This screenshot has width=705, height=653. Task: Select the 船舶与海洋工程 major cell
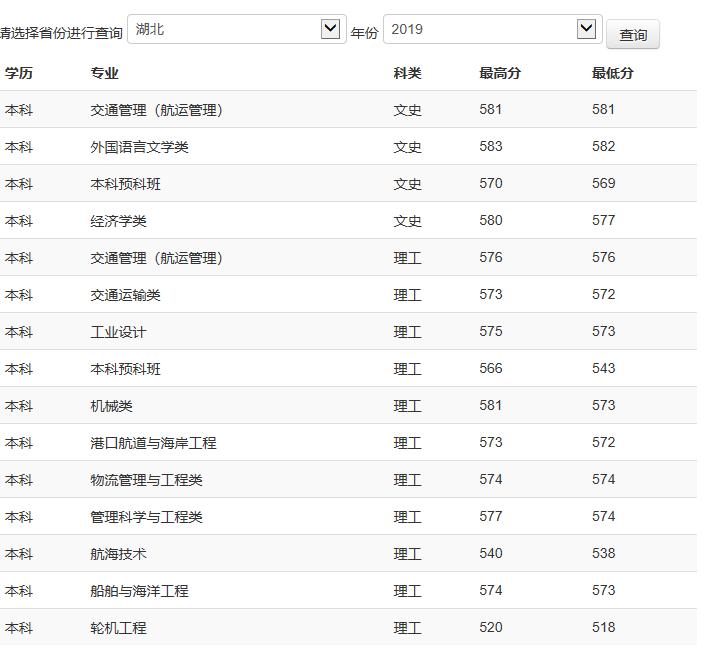[139, 590]
